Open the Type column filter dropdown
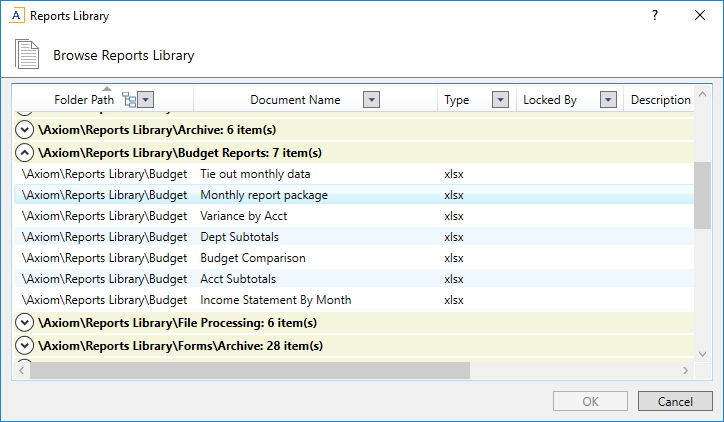This screenshot has width=724, height=422. pyautogui.click(x=500, y=99)
